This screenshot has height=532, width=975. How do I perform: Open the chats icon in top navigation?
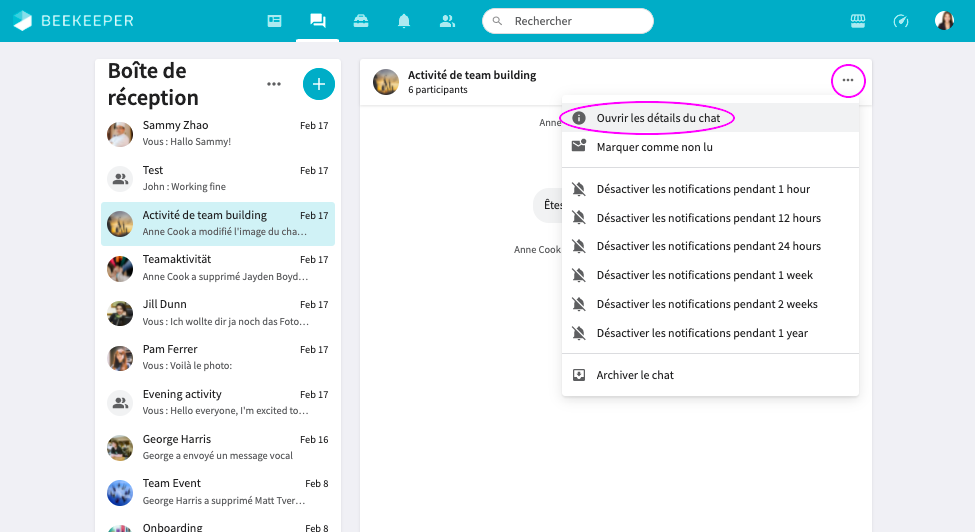click(x=318, y=21)
